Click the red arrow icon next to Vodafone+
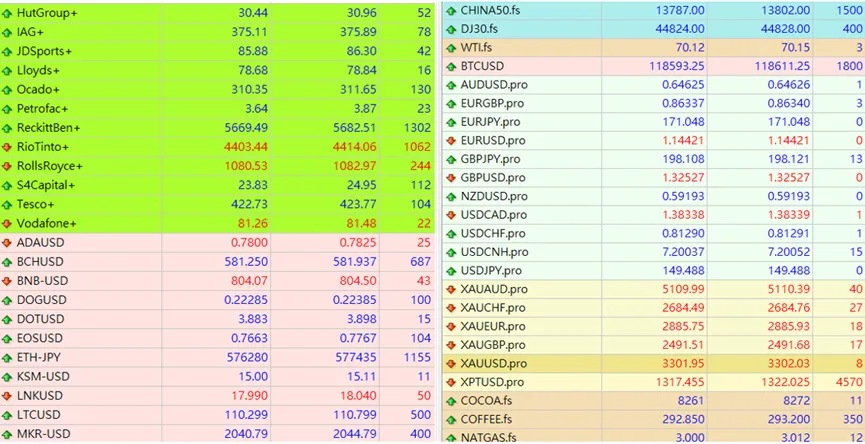The image size is (865, 444). click(7, 224)
